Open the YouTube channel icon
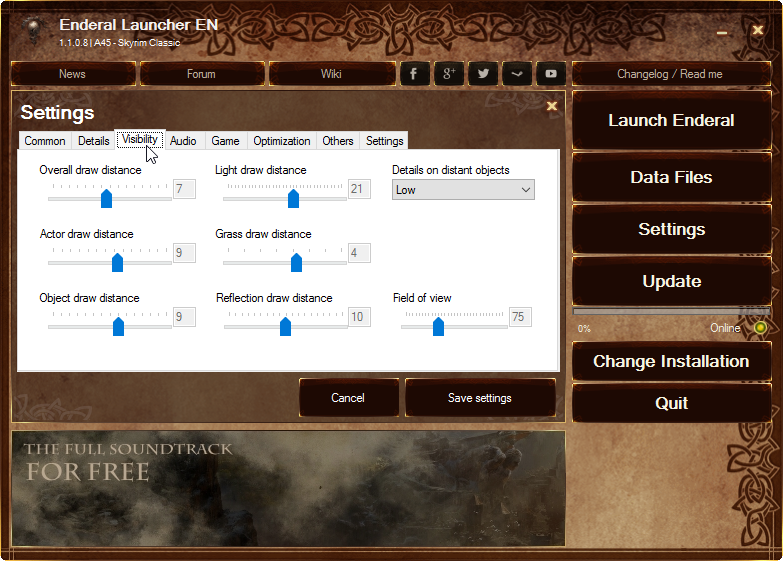This screenshot has height=561, width=783. tap(551, 74)
